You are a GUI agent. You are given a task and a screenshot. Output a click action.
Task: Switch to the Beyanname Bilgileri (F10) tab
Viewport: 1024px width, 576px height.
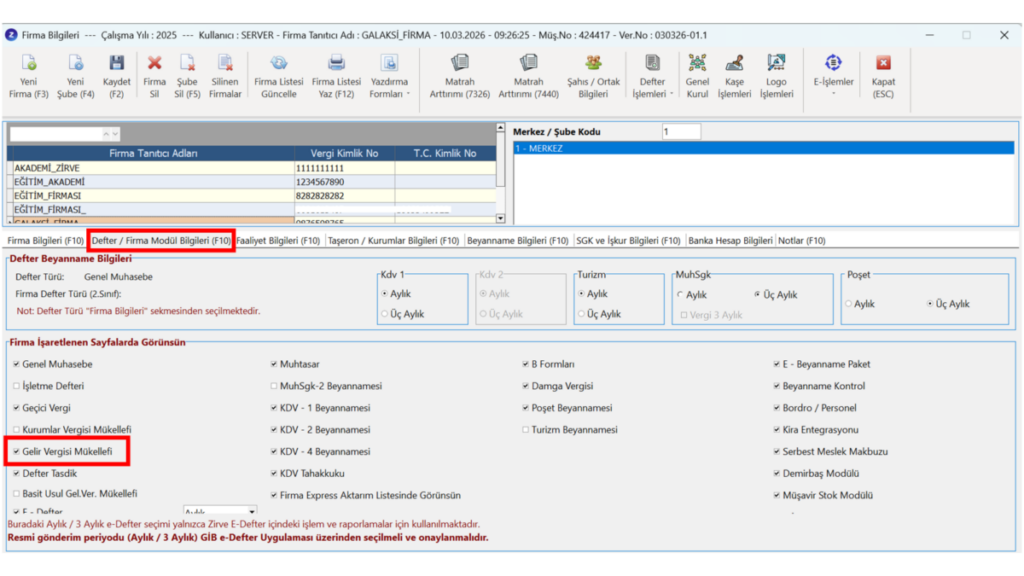[x=517, y=240]
